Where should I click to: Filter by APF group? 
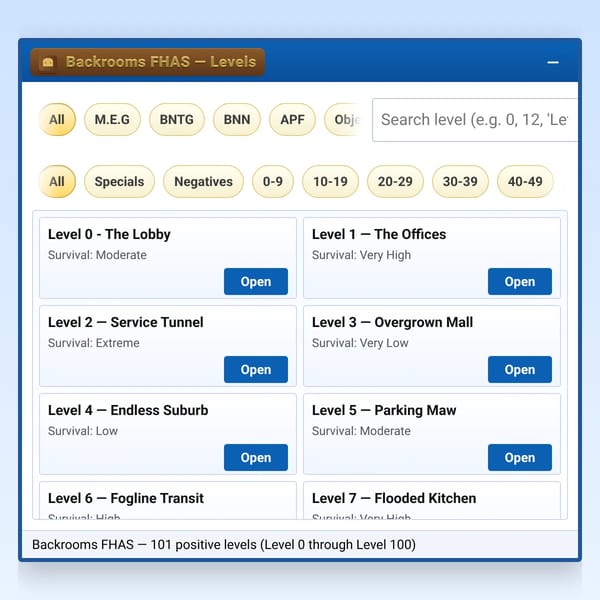tap(292, 119)
